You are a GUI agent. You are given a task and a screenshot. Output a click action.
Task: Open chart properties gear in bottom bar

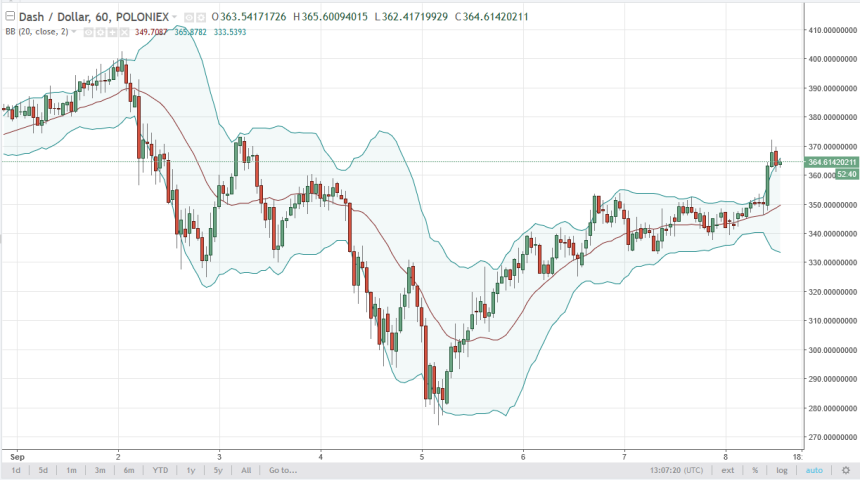pyautogui.click(x=846, y=470)
